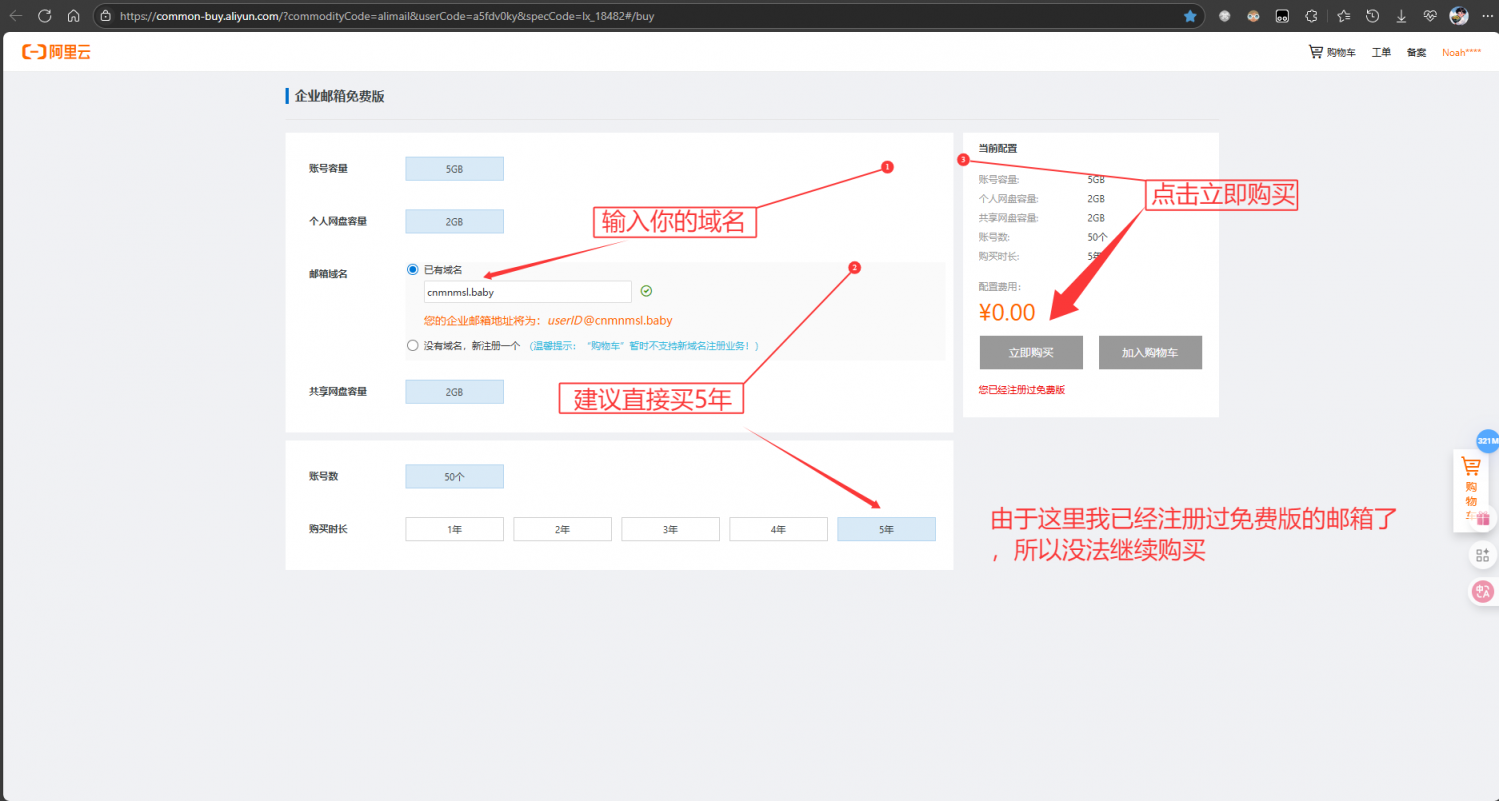Screen dimensions: 1499x801
Task: Open the Noah**** account link
Action: point(1461,52)
